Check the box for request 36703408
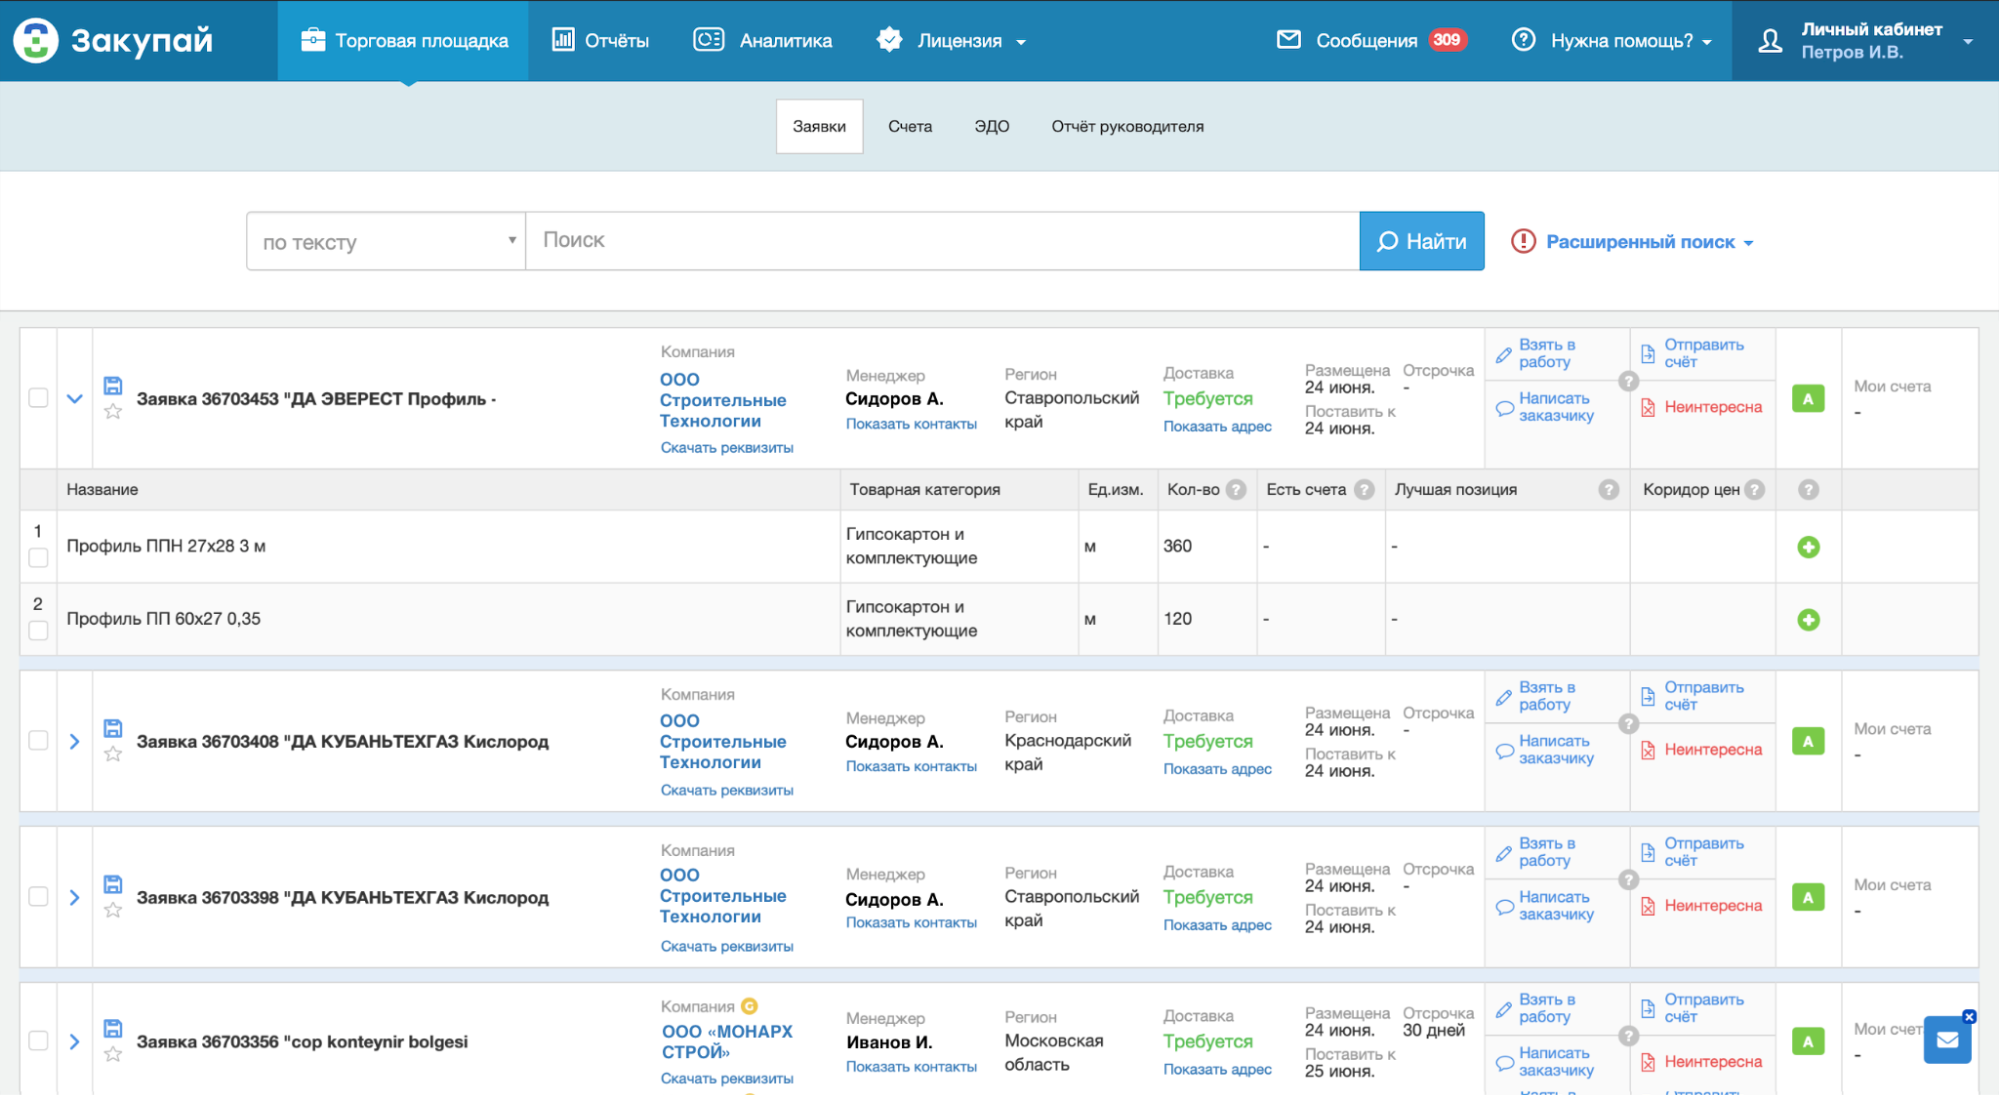 pyautogui.click(x=38, y=740)
